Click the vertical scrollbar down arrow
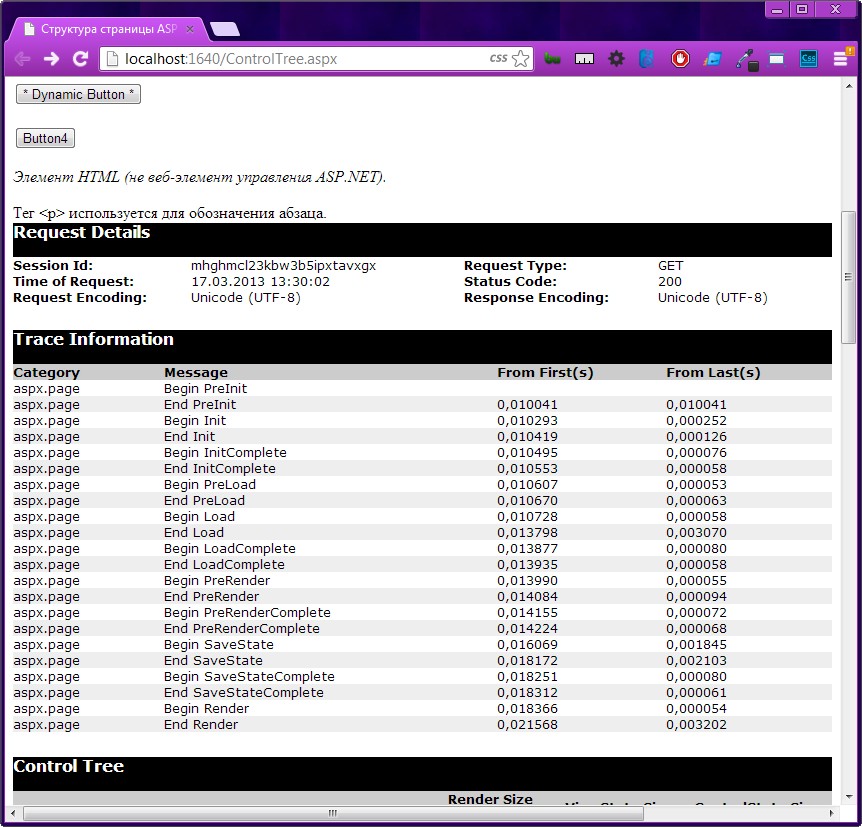This screenshot has height=827, width=862. click(848, 797)
